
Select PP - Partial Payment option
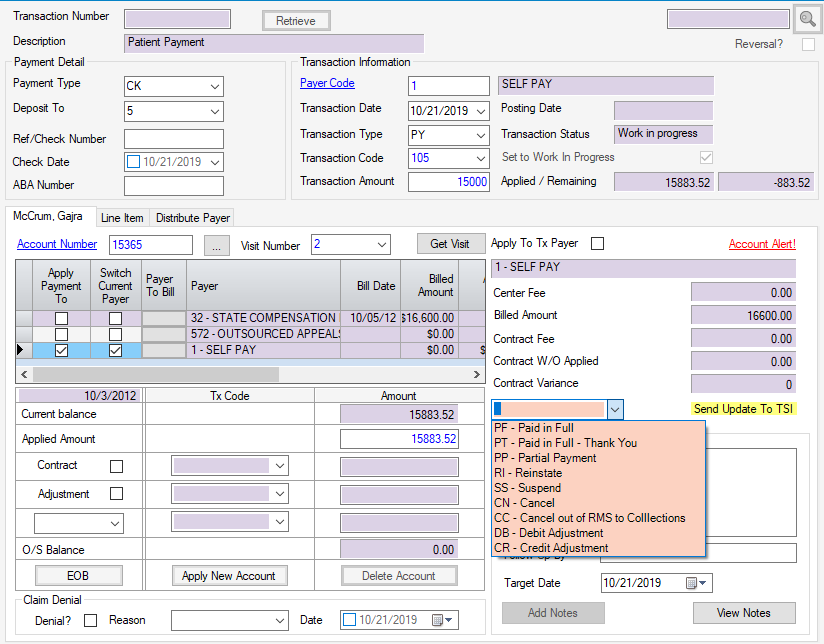click(545, 458)
